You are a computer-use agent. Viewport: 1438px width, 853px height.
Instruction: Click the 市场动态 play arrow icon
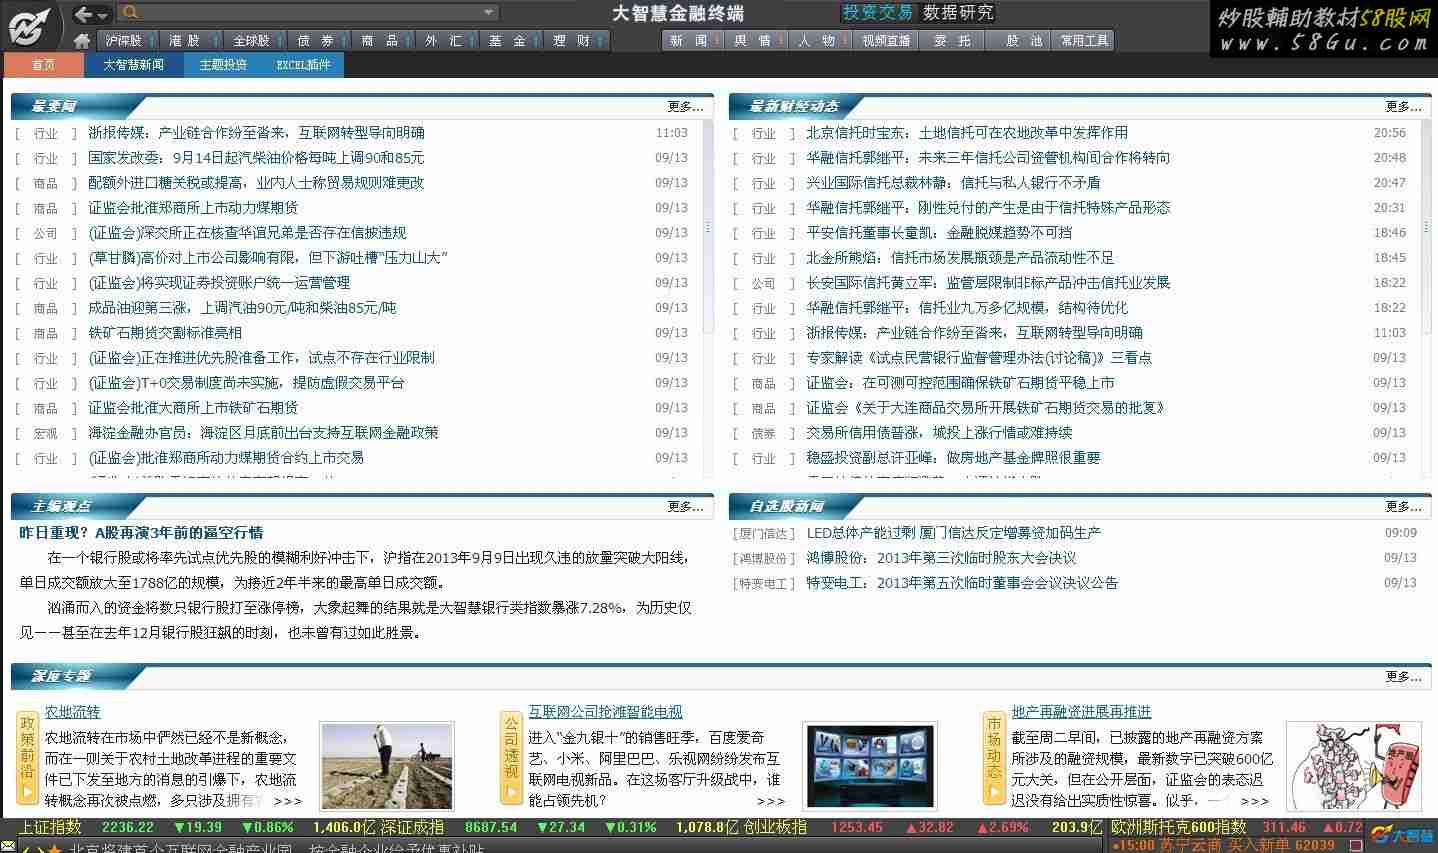point(994,793)
